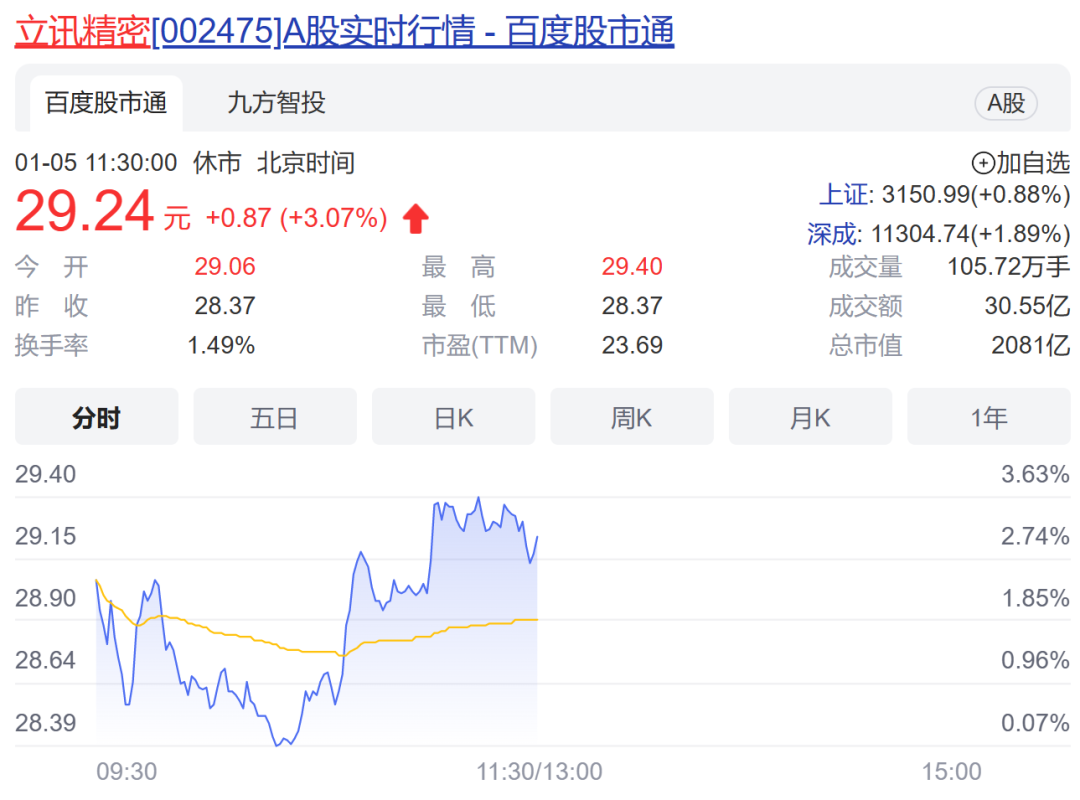Switch to the 百度股市通 tab
The height and width of the screenshot is (800, 1080).
pyautogui.click(x=106, y=103)
